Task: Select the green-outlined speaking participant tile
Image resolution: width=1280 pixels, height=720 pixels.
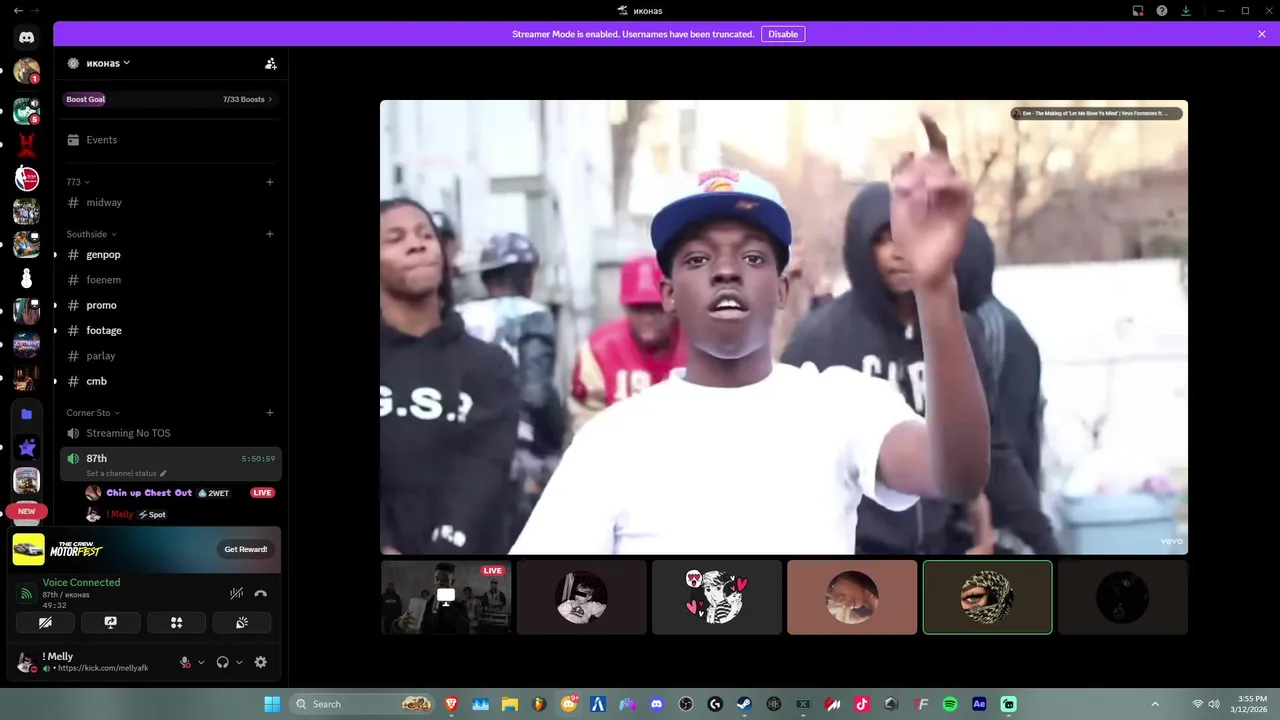Action: point(987,597)
